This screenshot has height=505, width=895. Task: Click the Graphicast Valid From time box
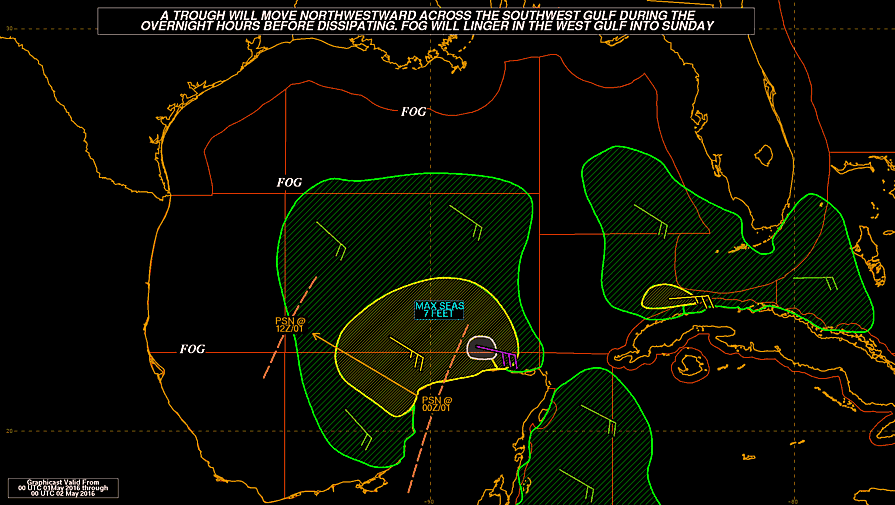point(63,488)
